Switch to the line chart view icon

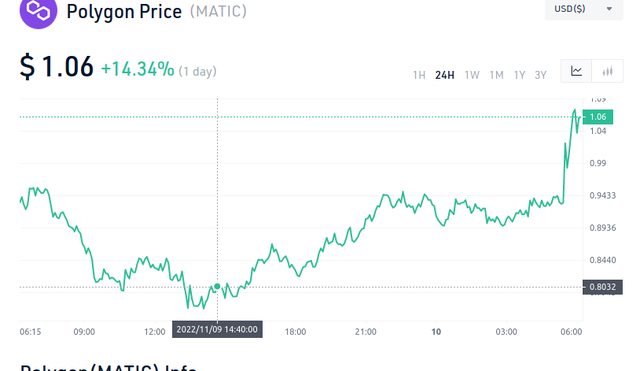coord(576,71)
